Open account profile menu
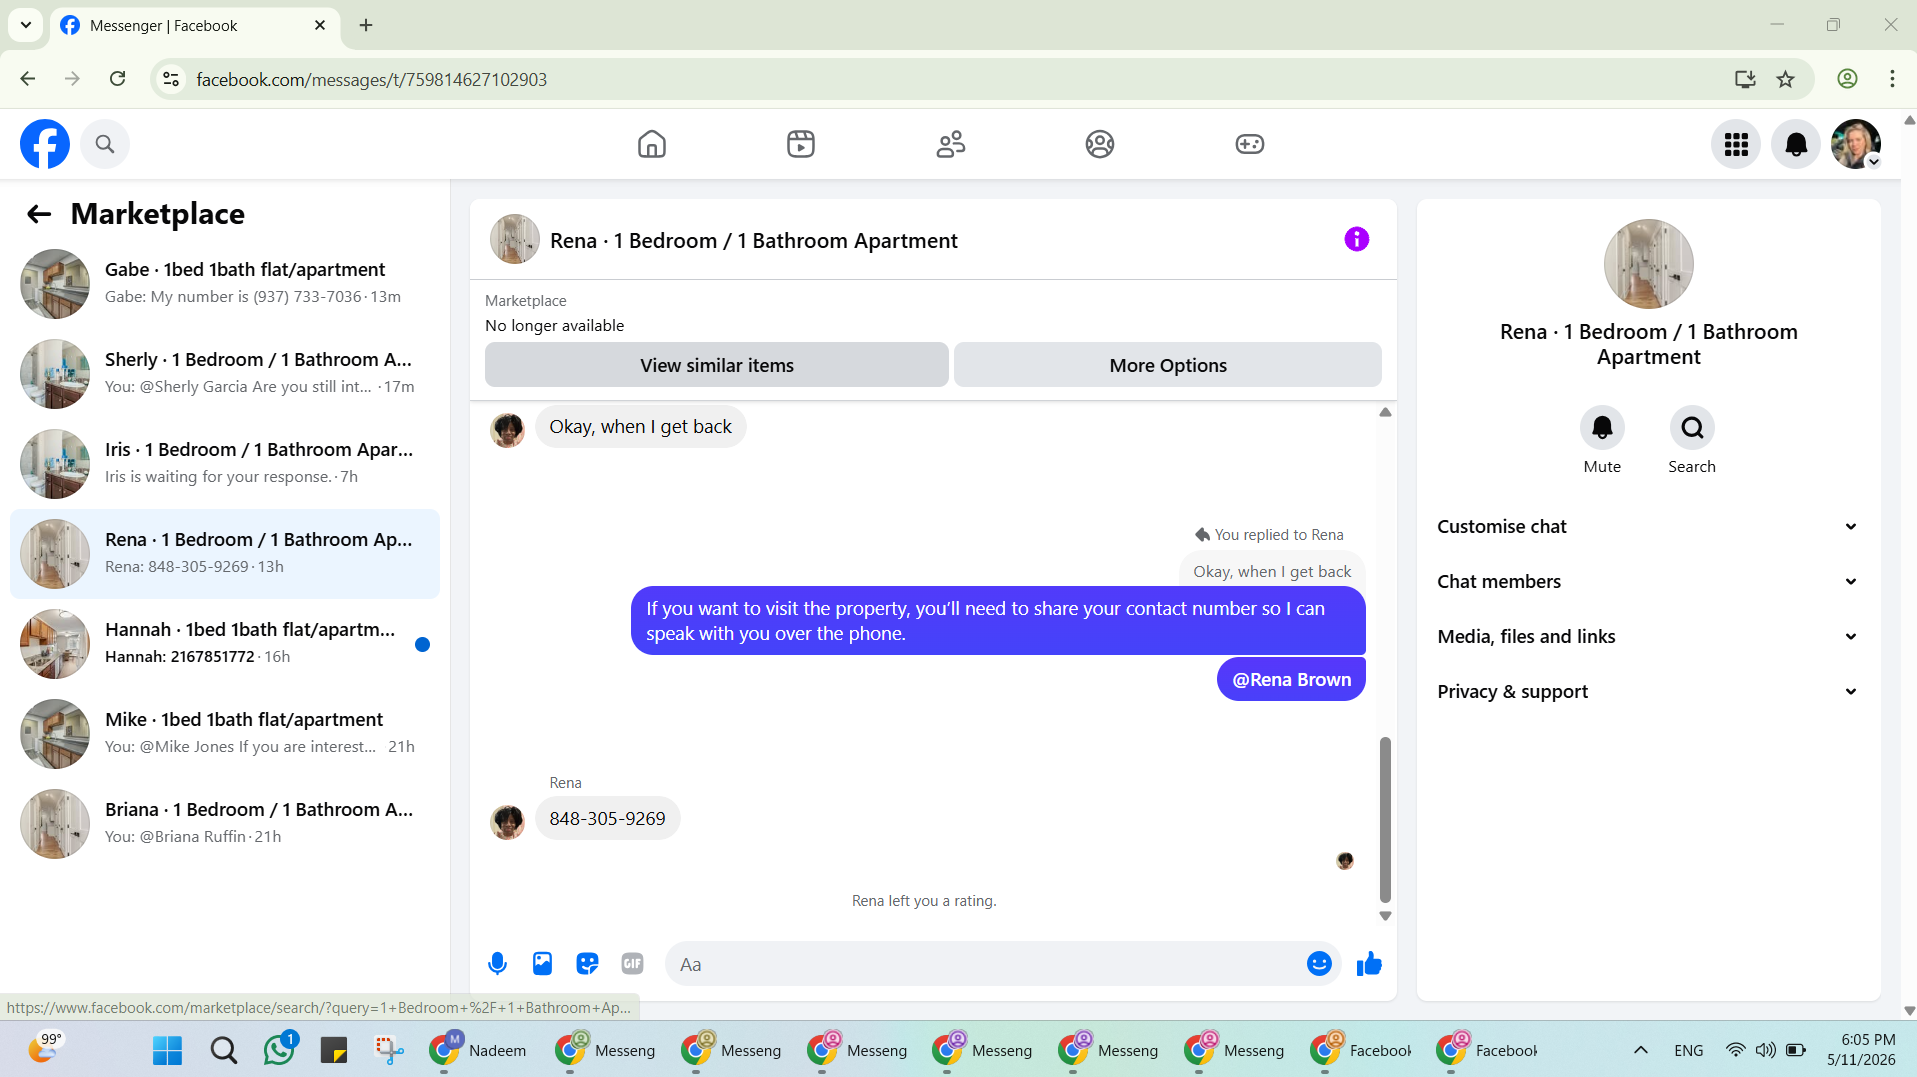The height and width of the screenshot is (1077, 1917). (1856, 145)
